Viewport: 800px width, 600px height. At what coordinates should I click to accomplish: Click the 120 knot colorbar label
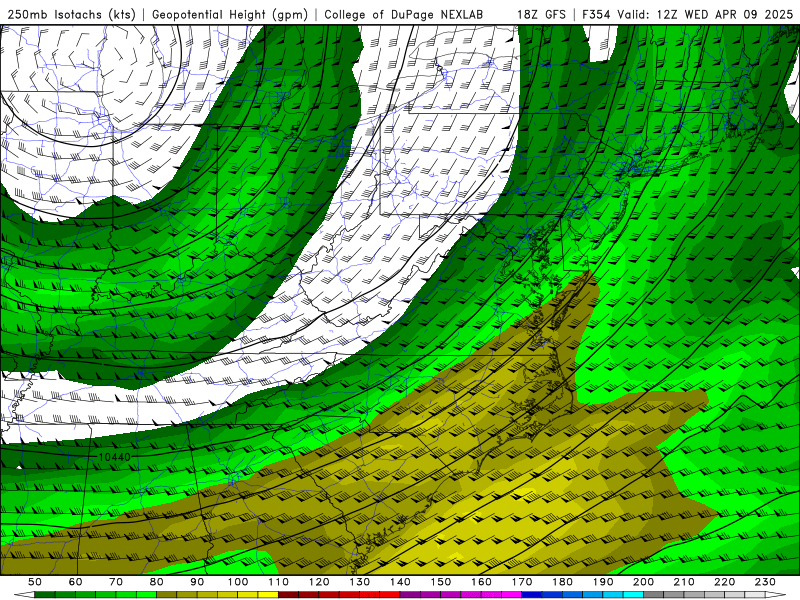pyautogui.click(x=319, y=582)
